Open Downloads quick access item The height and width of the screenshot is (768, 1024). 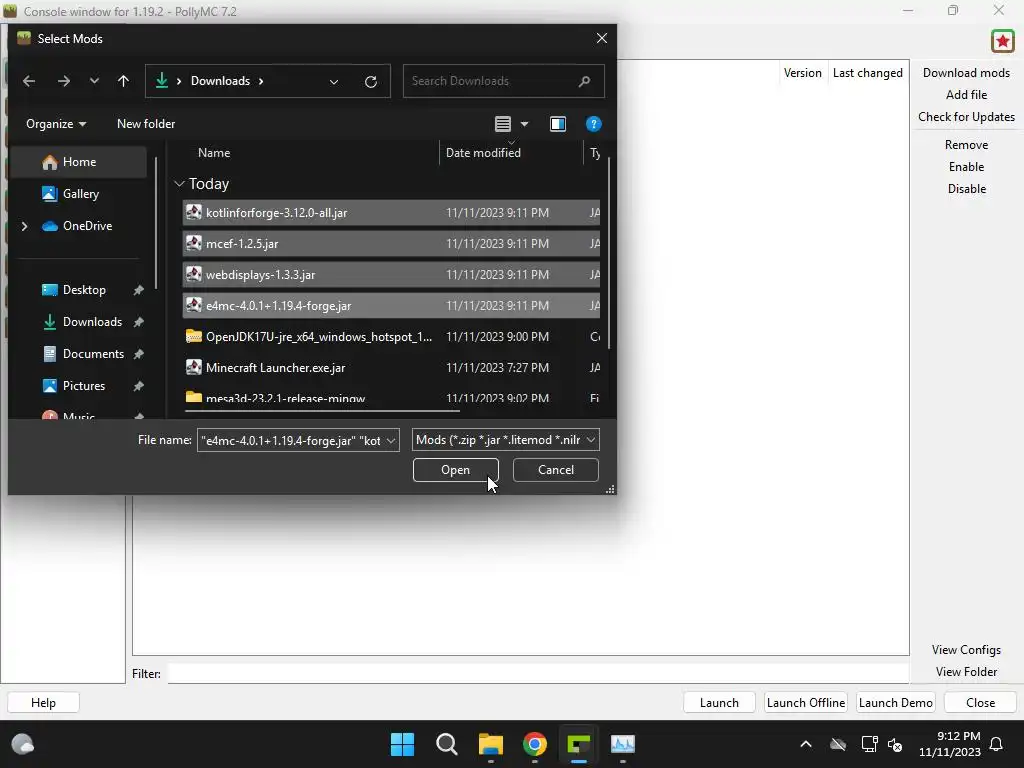[x=92, y=322]
